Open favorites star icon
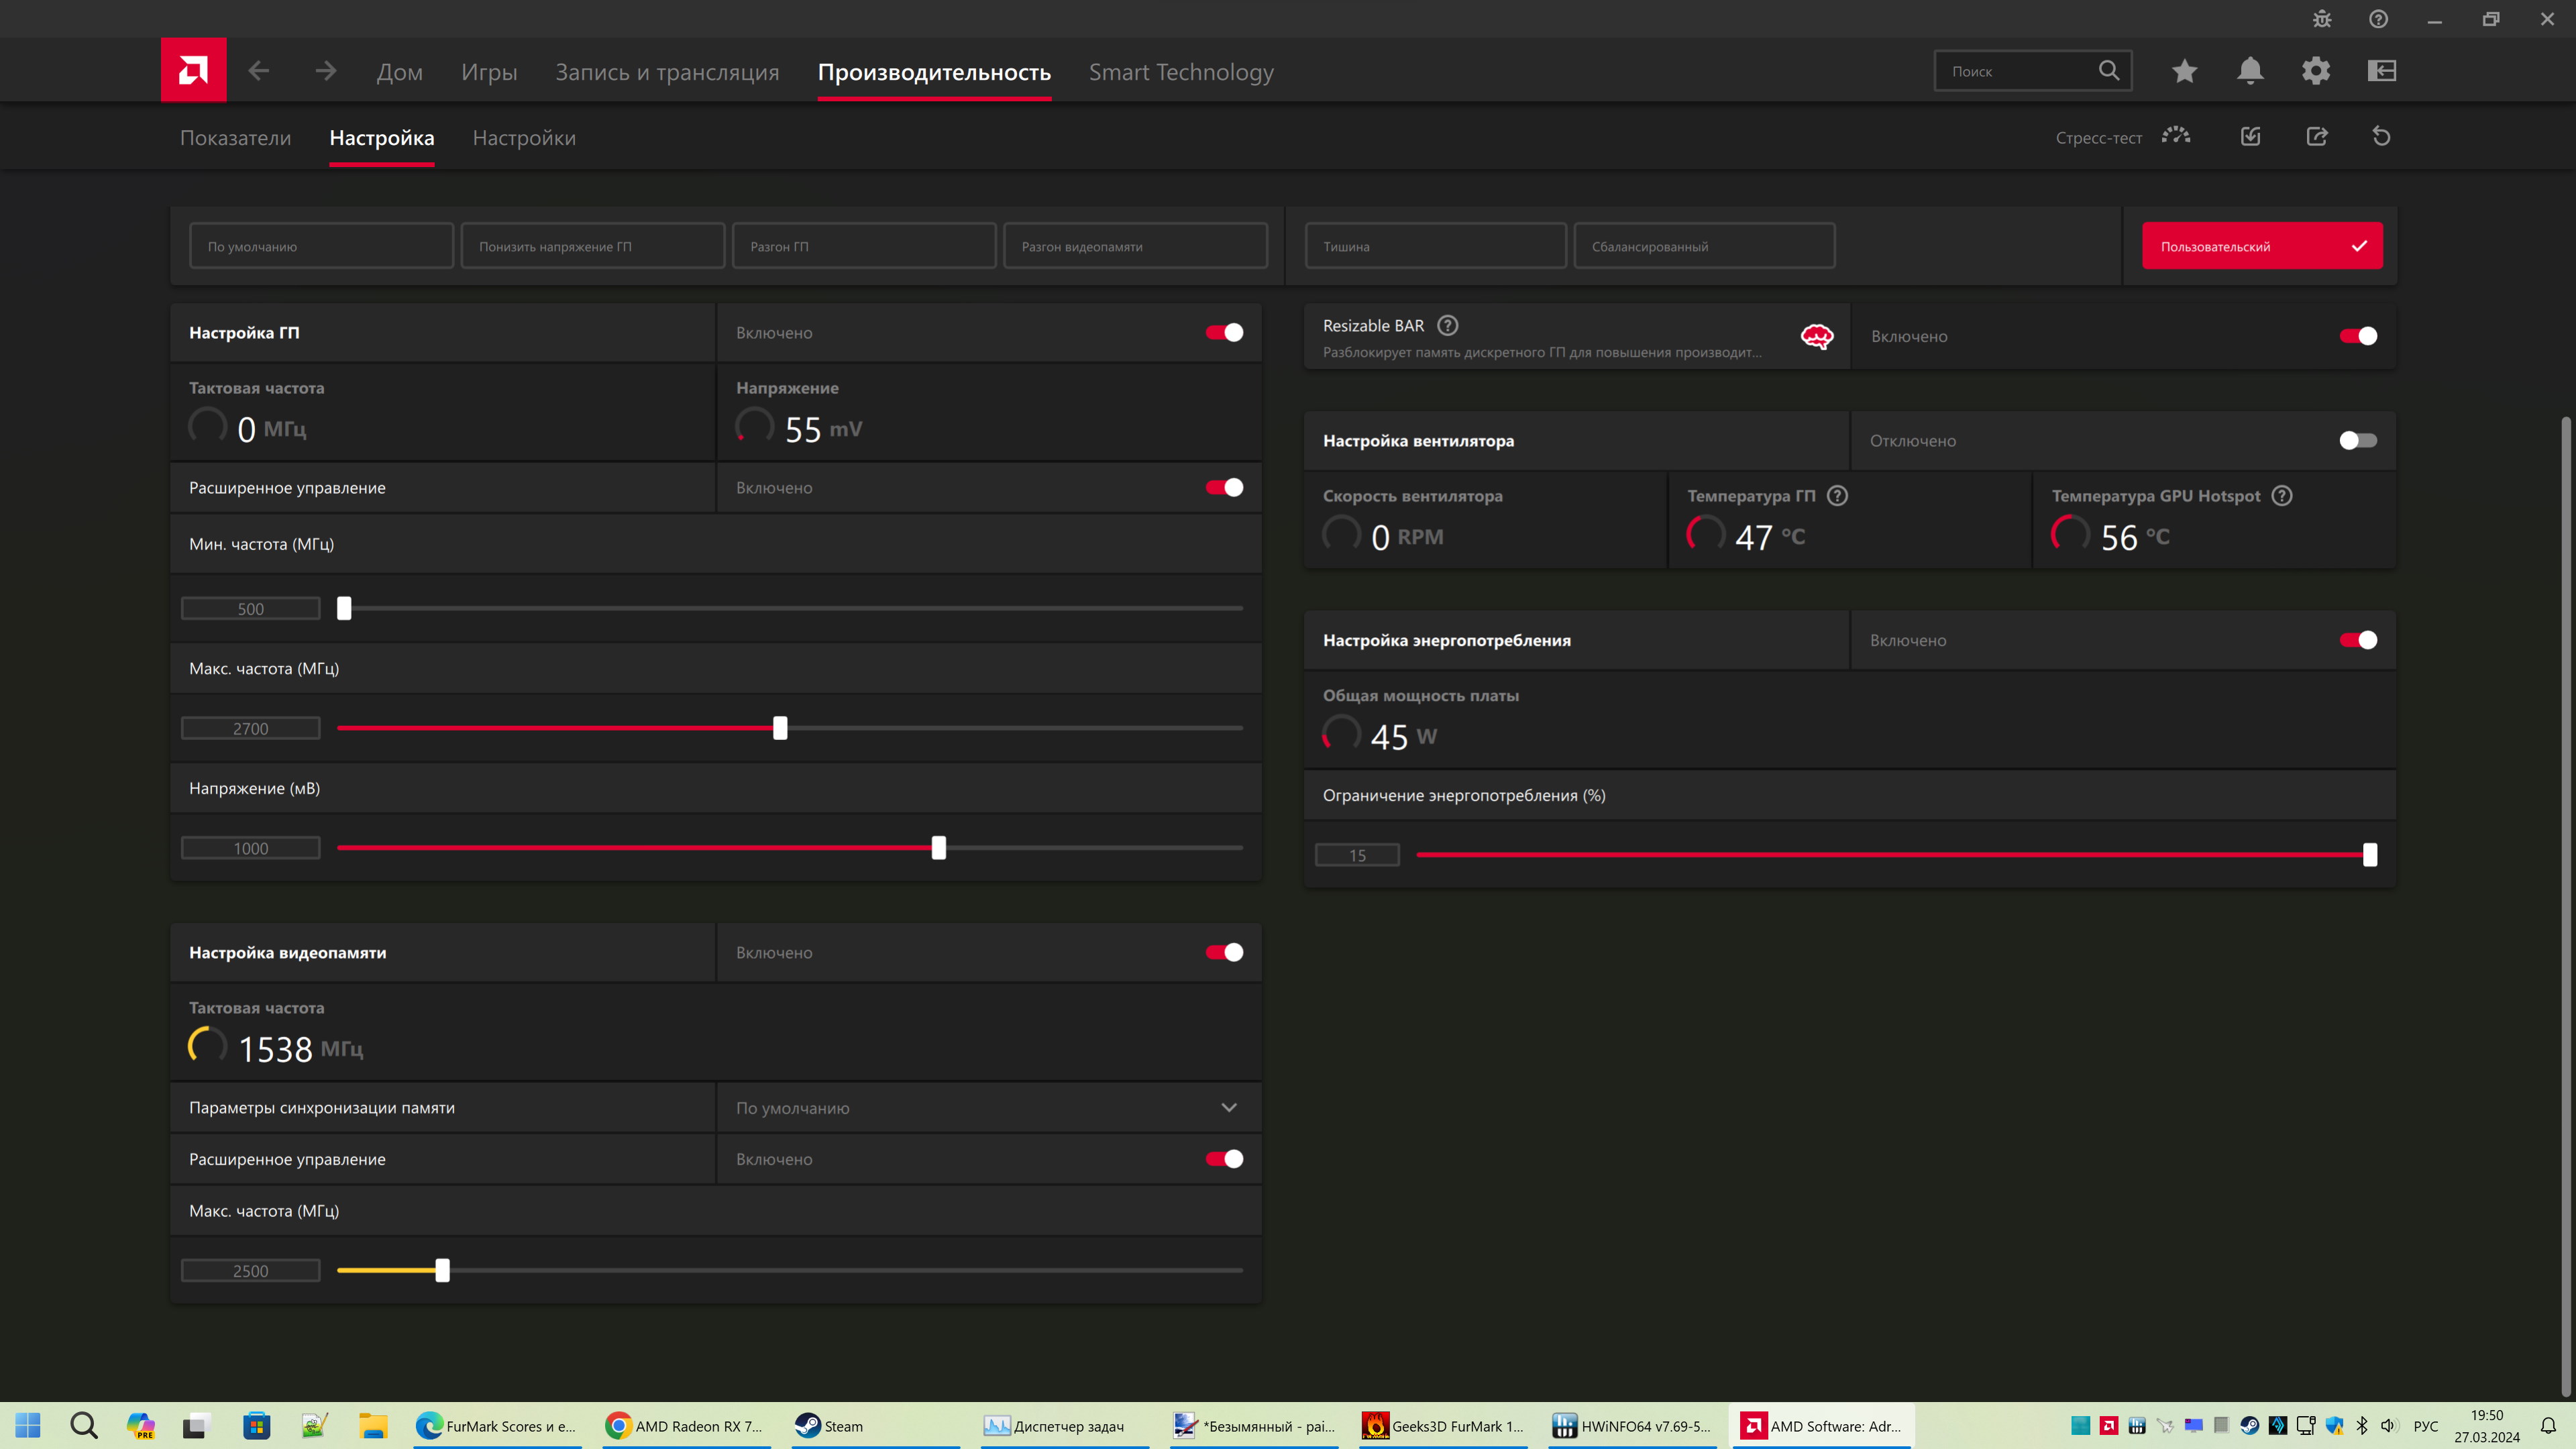Image resolution: width=2576 pixels, height=1449 pixels. 2184,71
